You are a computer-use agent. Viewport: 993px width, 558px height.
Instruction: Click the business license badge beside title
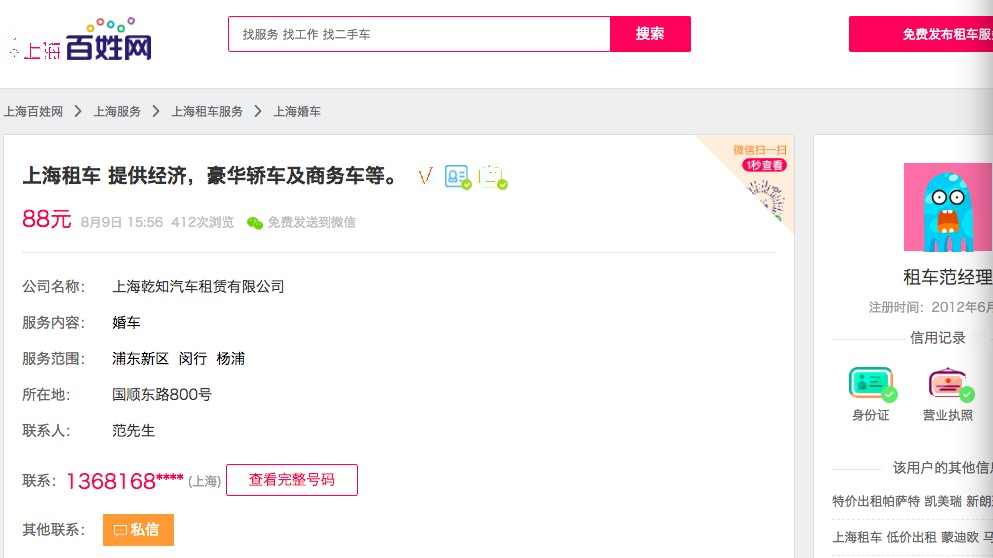pyautogui.click(x=492, y=177)
